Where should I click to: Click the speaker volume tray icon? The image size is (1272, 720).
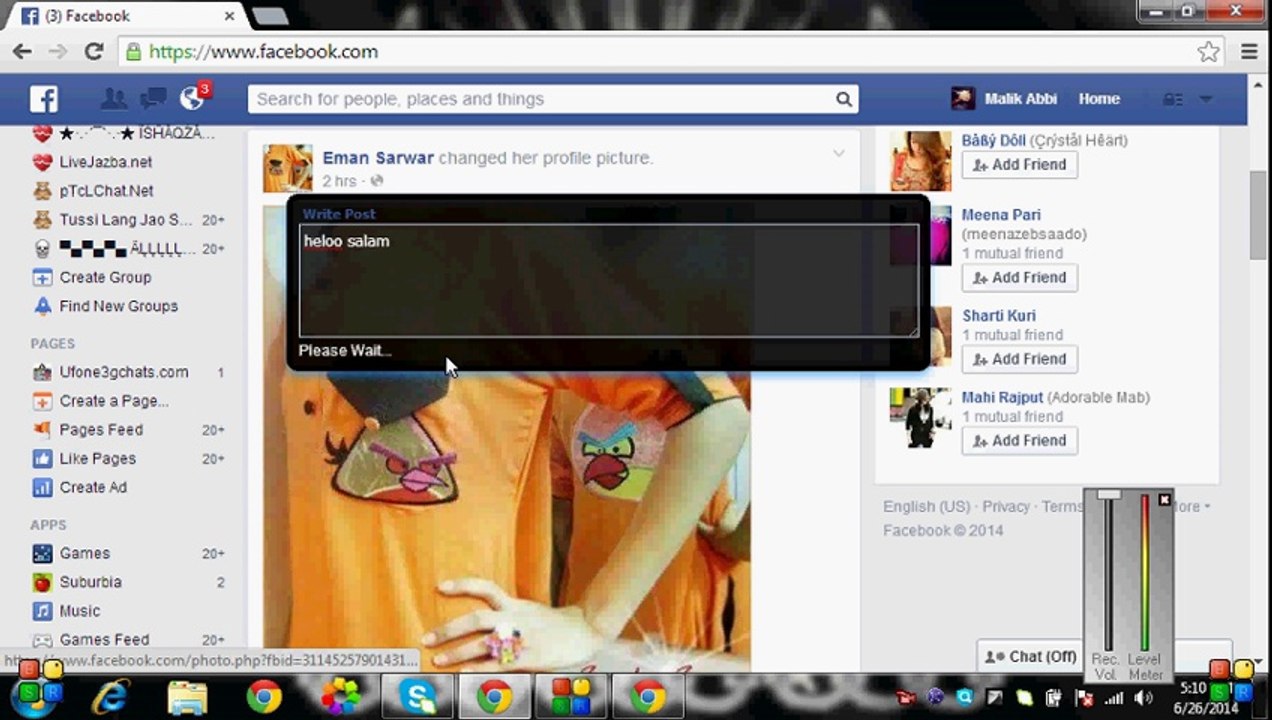pos(1142,698)
